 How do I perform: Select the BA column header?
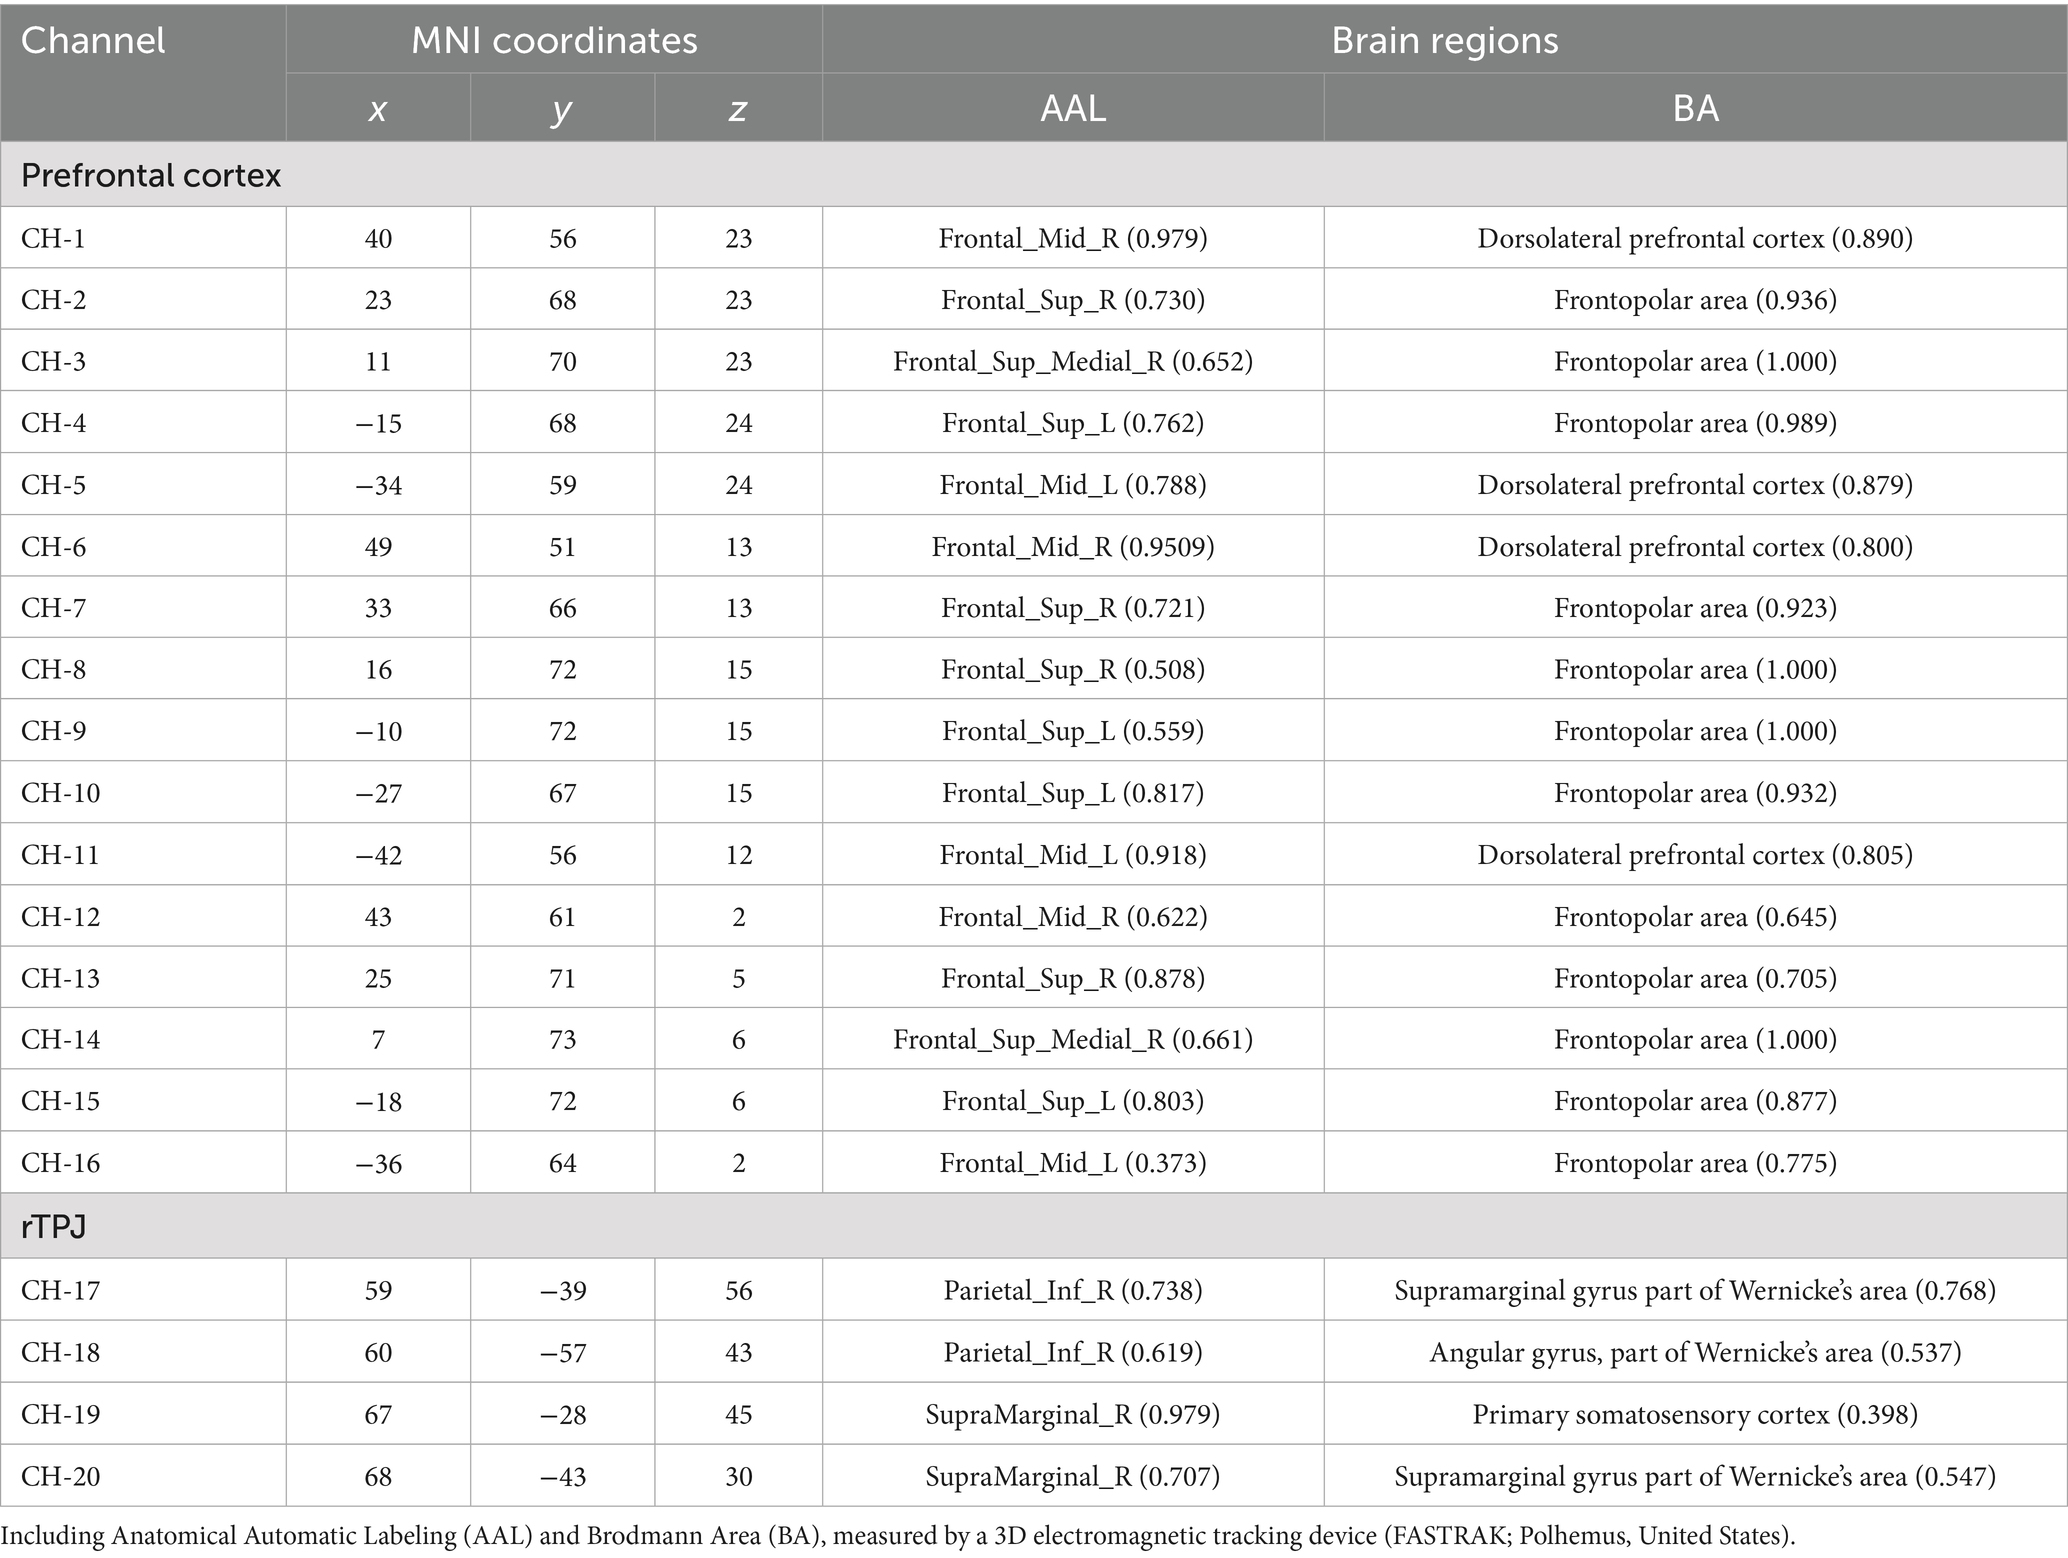[1695, 108]
